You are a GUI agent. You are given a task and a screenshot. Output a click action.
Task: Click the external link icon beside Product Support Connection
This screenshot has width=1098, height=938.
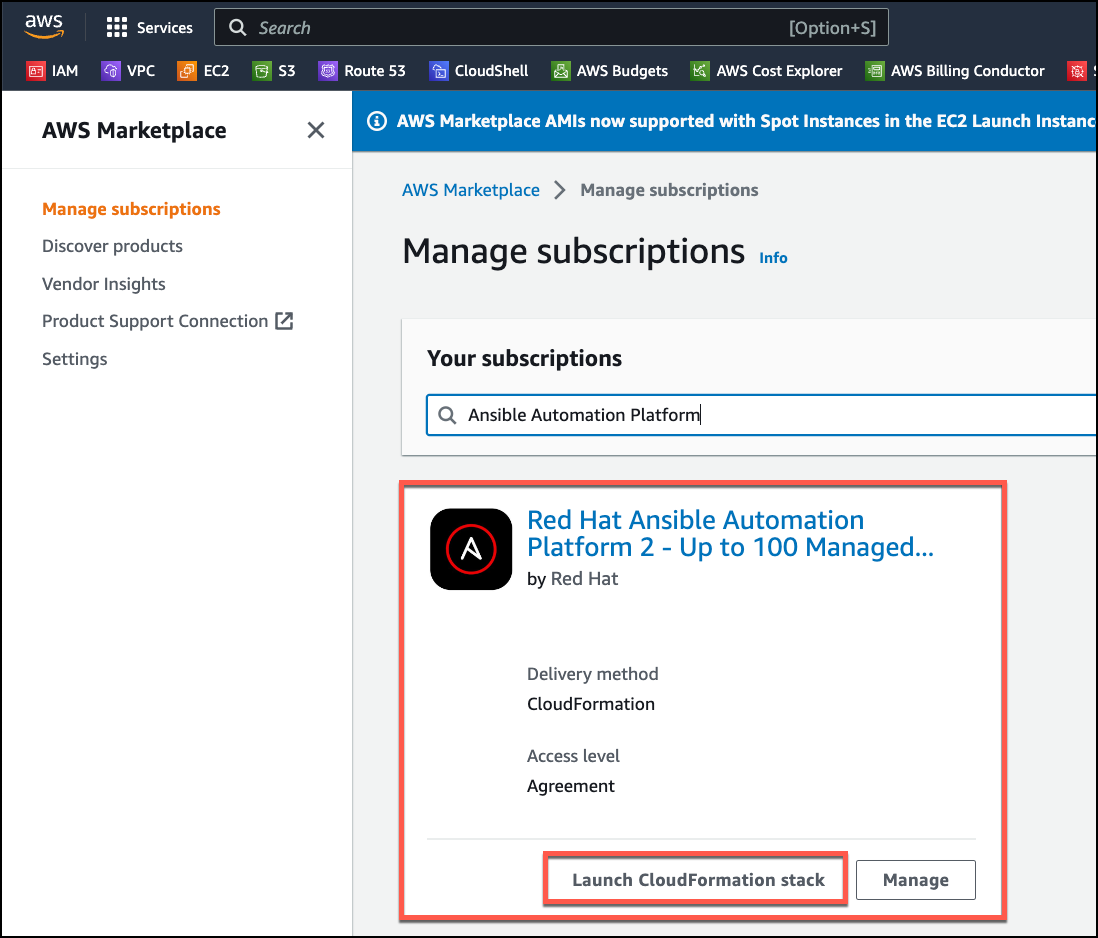pos(284,321)
